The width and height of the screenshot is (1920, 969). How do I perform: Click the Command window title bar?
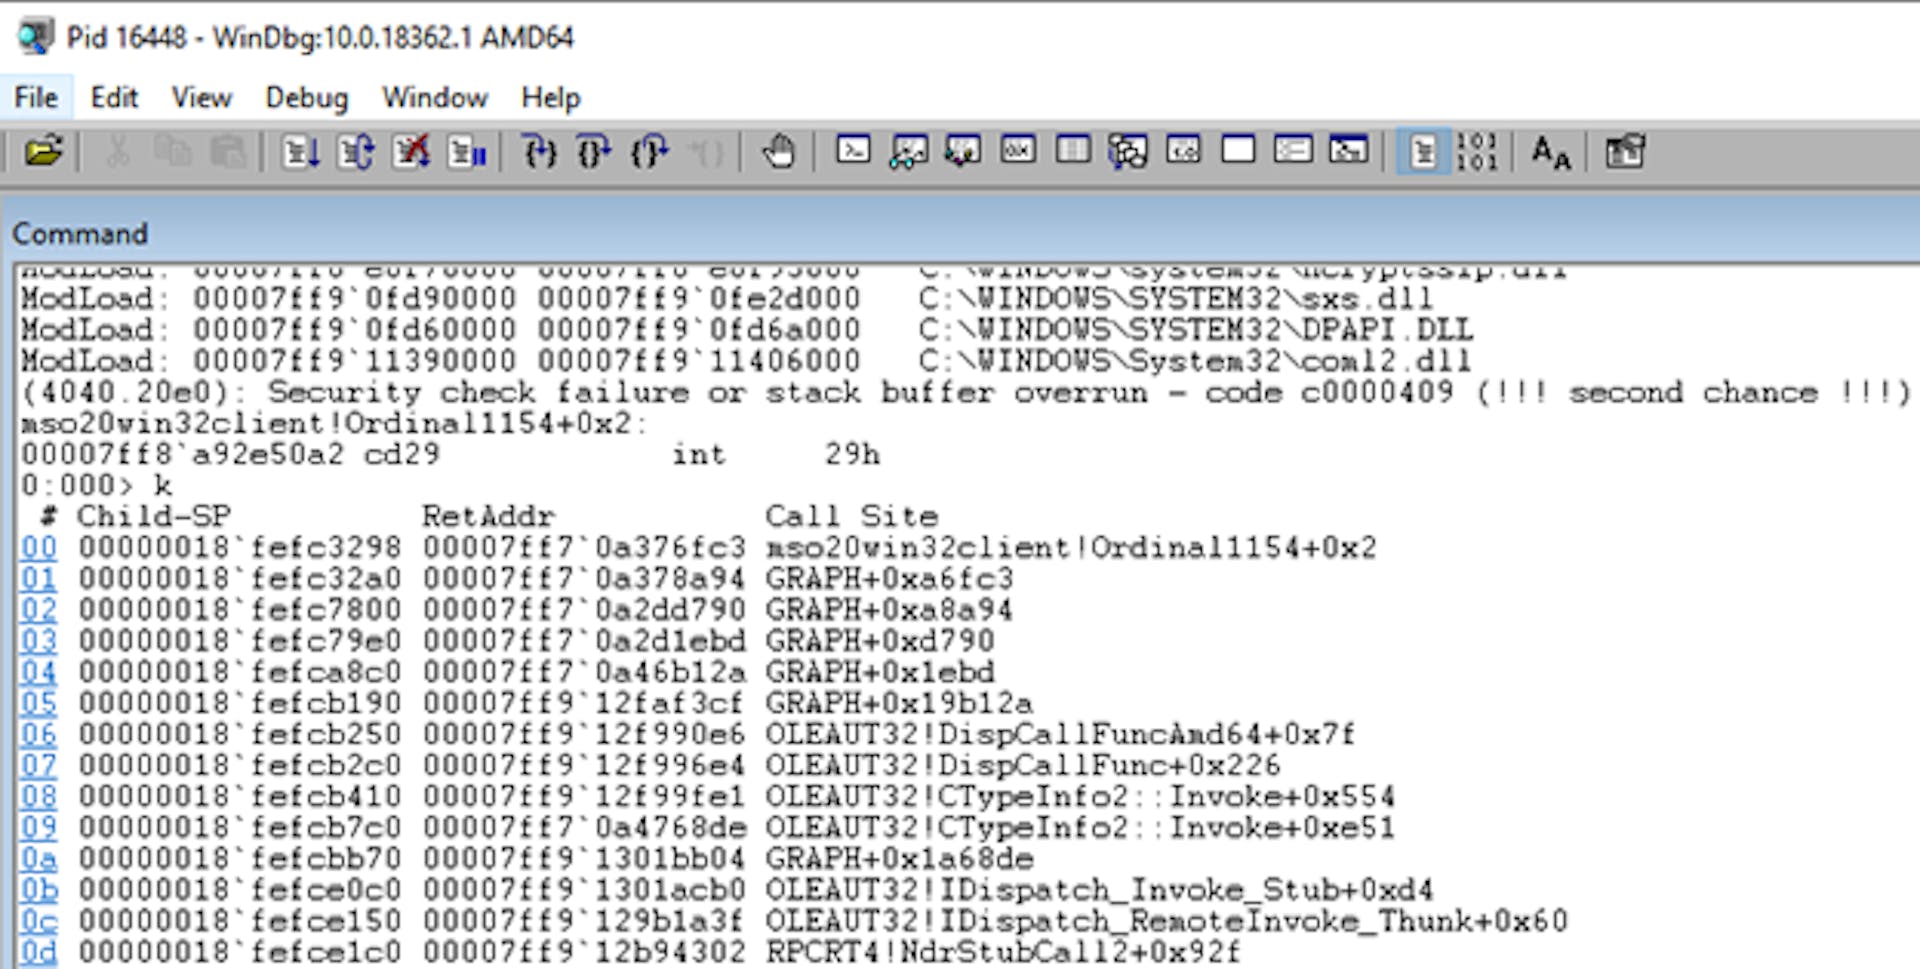960,233
